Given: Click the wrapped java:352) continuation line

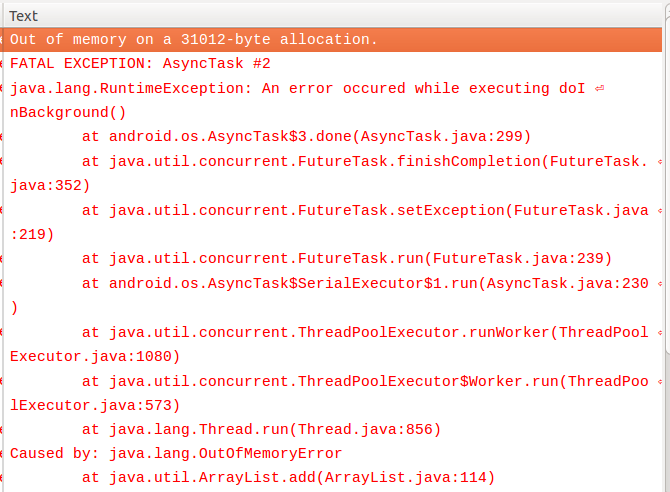Looking at the screenshot, I should [50, 185].
